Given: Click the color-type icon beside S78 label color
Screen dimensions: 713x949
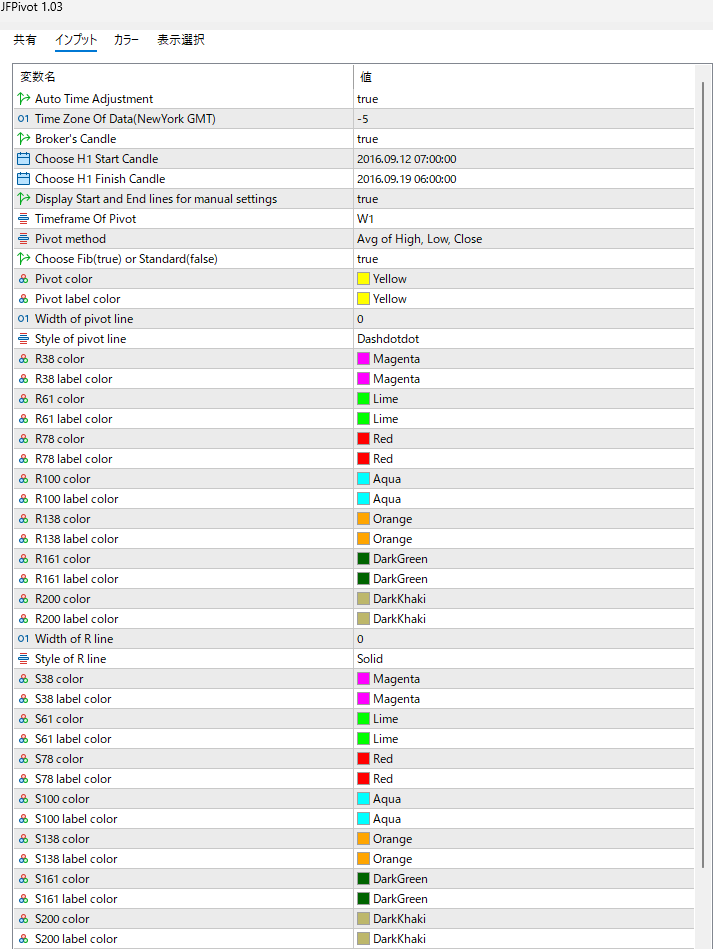Looking at the screenshot, I should 24,778.
